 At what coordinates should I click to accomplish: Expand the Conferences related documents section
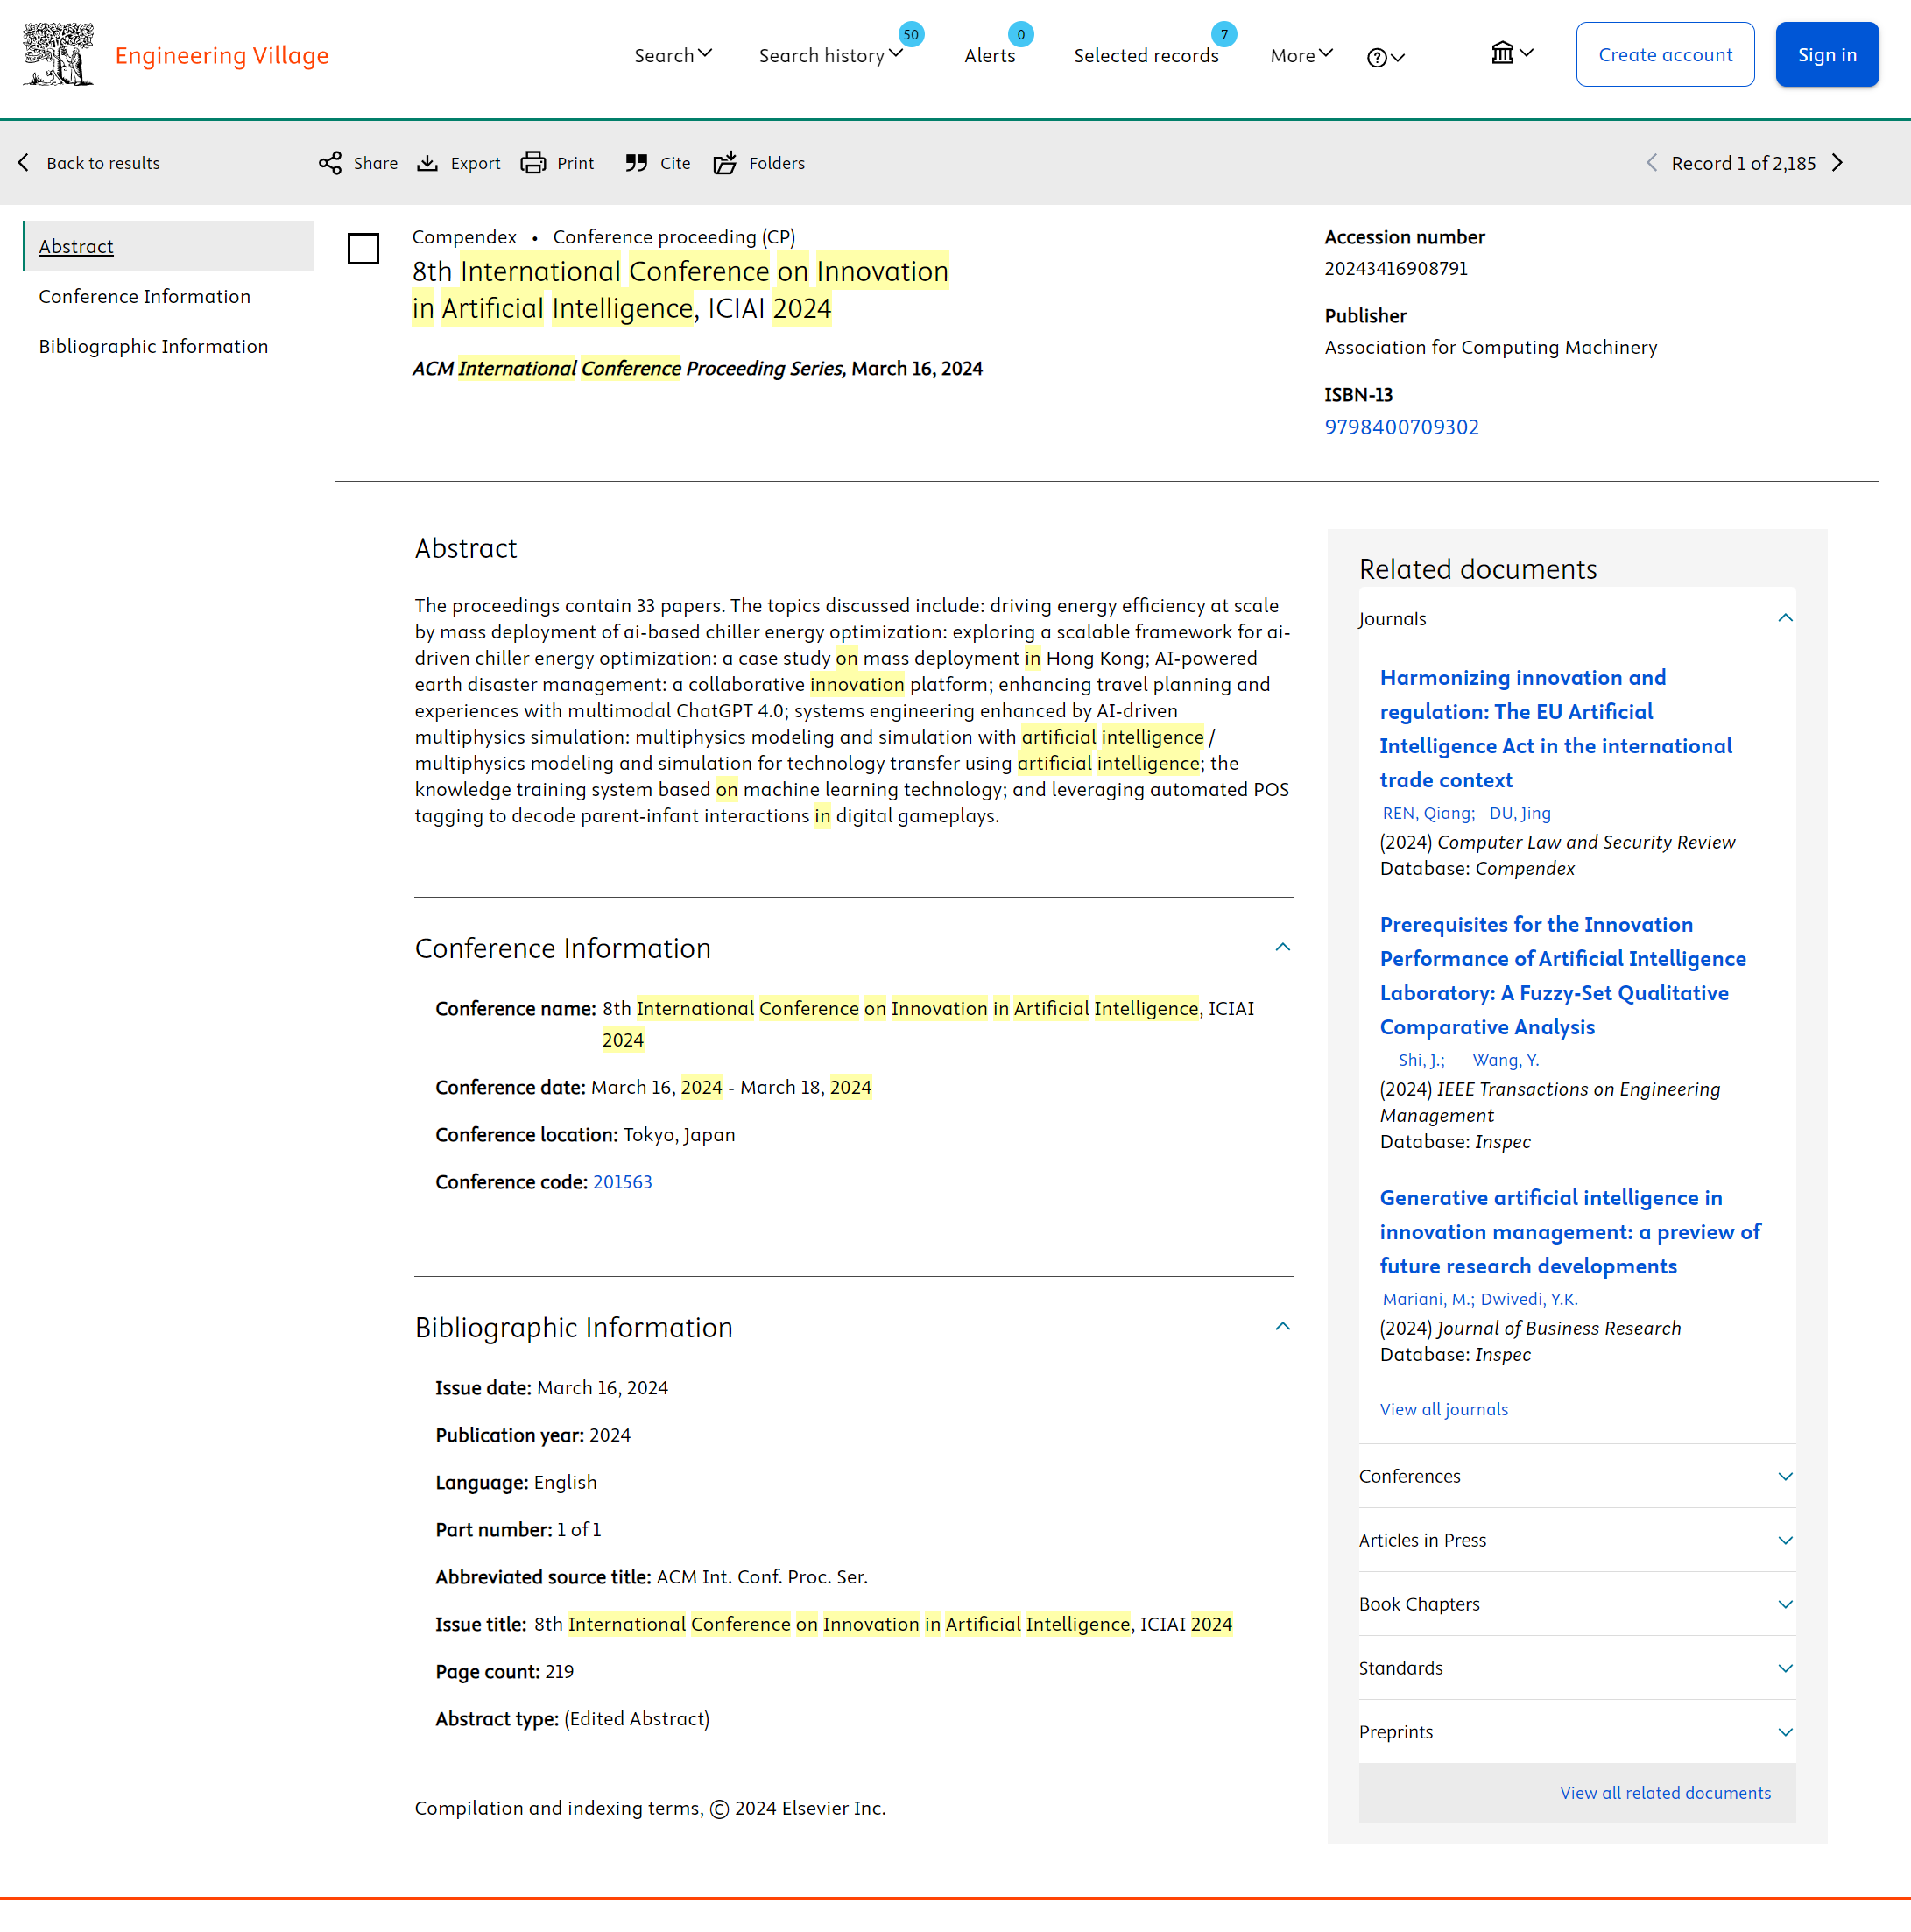click(1785, 1476)
